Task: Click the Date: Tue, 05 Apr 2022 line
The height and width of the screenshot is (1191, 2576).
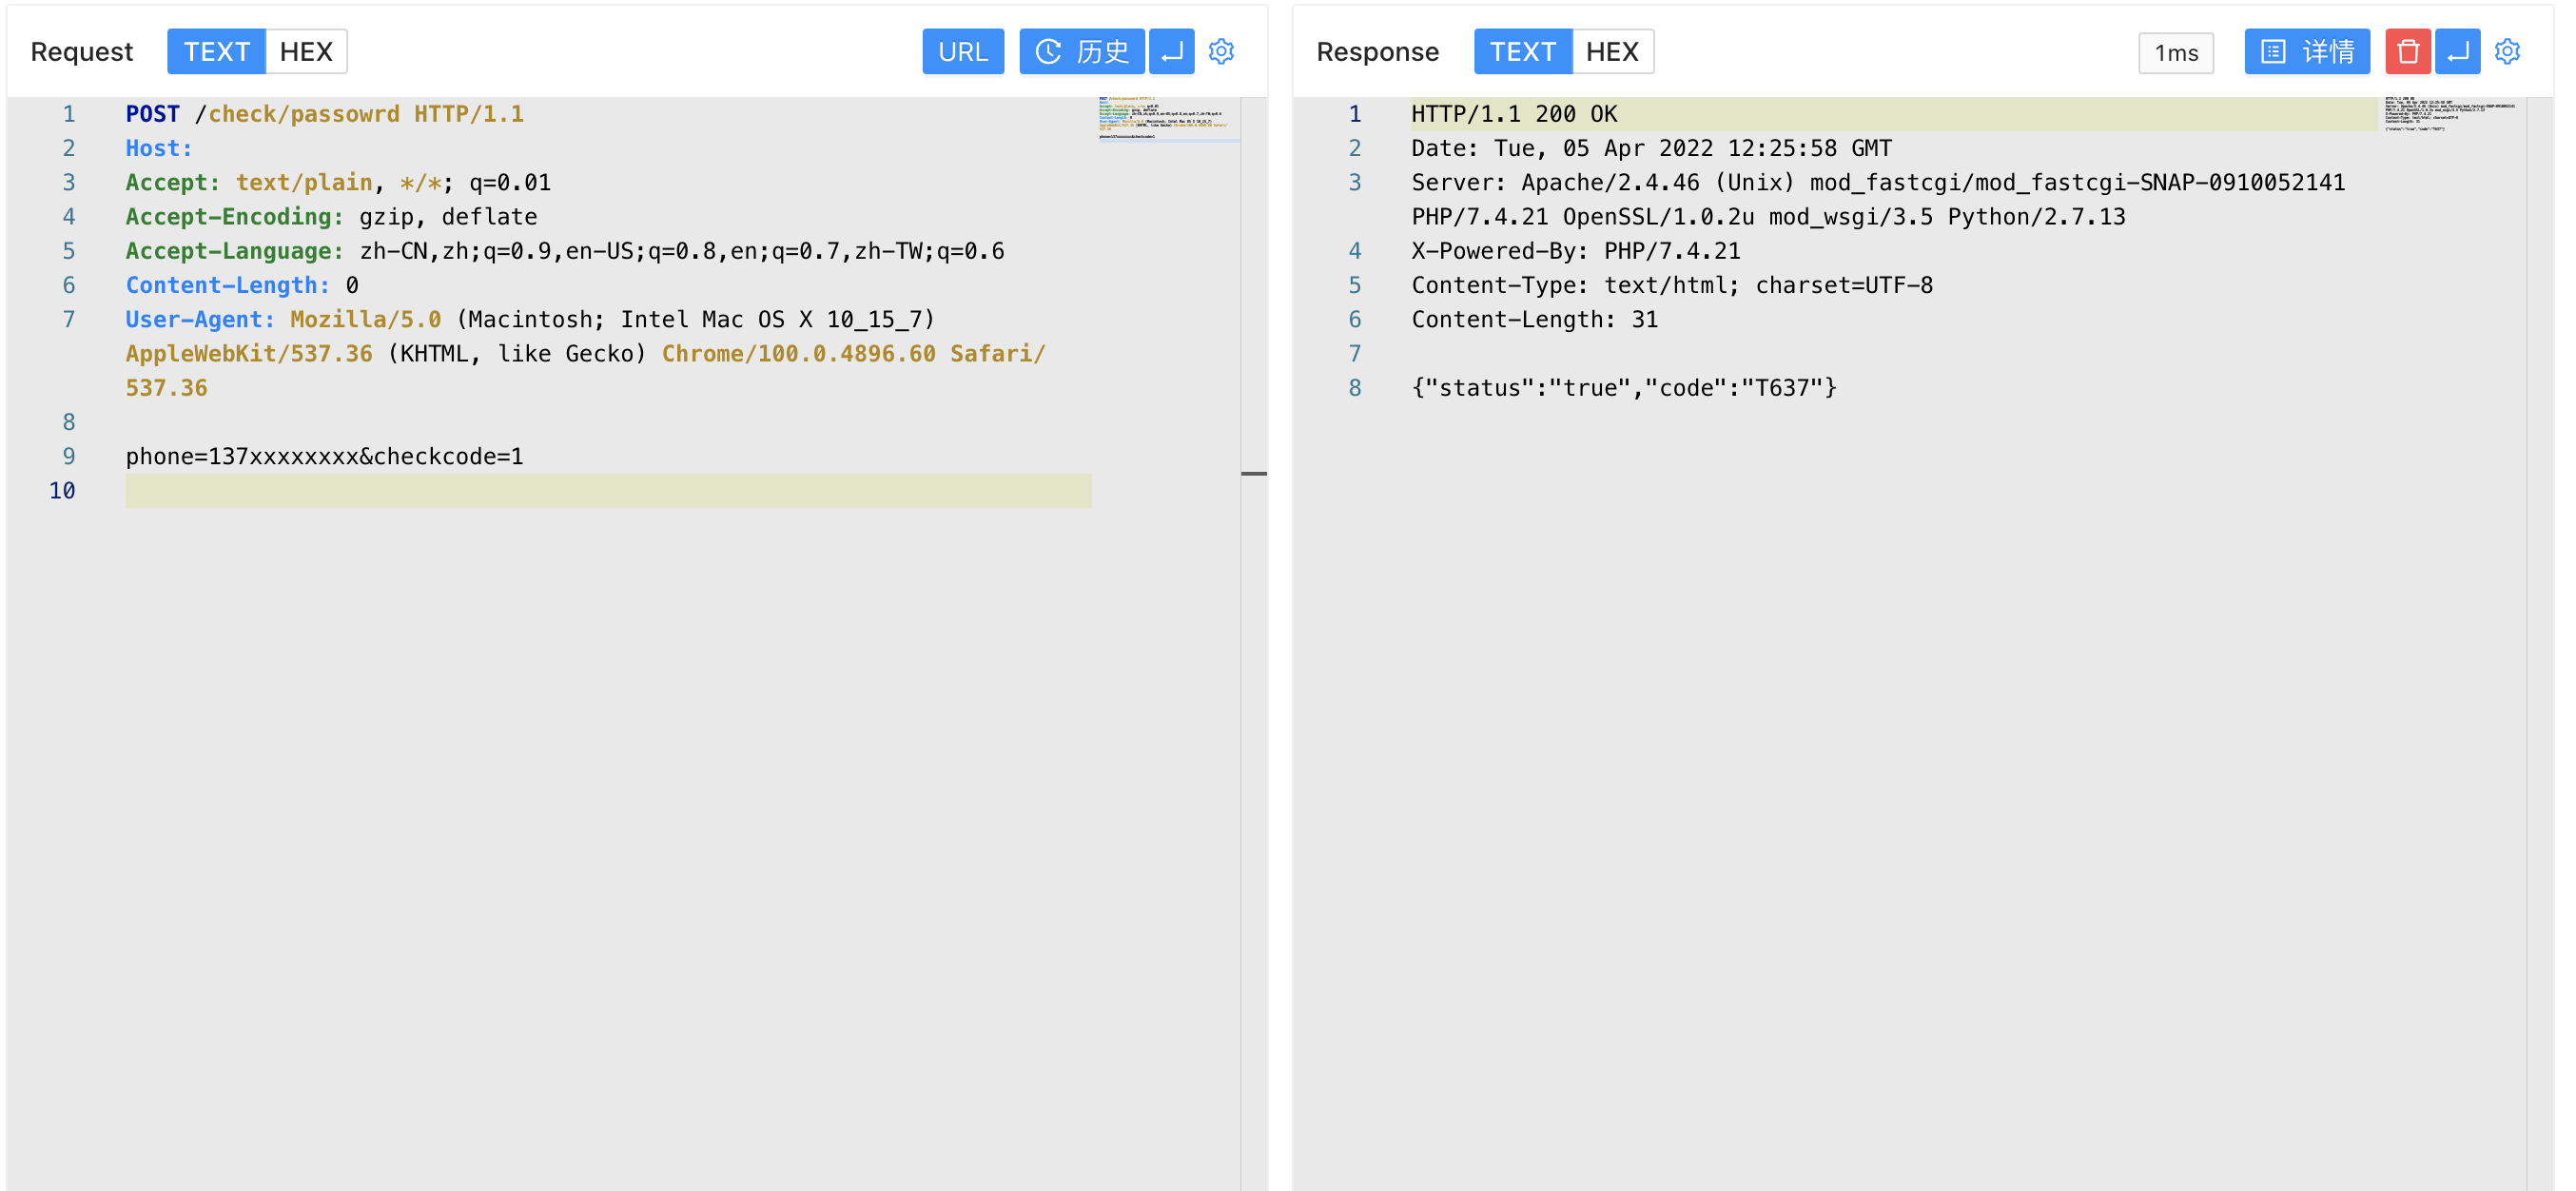Action: coord(1651,148)
